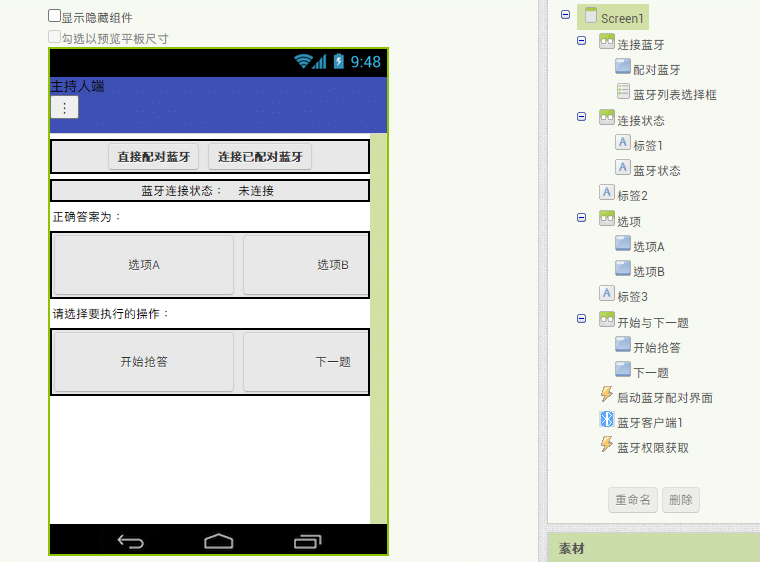This screenshot has width=760, height=562.
Task: Collapse the 连接蓝牙 tree node
Action: point(582,41)
